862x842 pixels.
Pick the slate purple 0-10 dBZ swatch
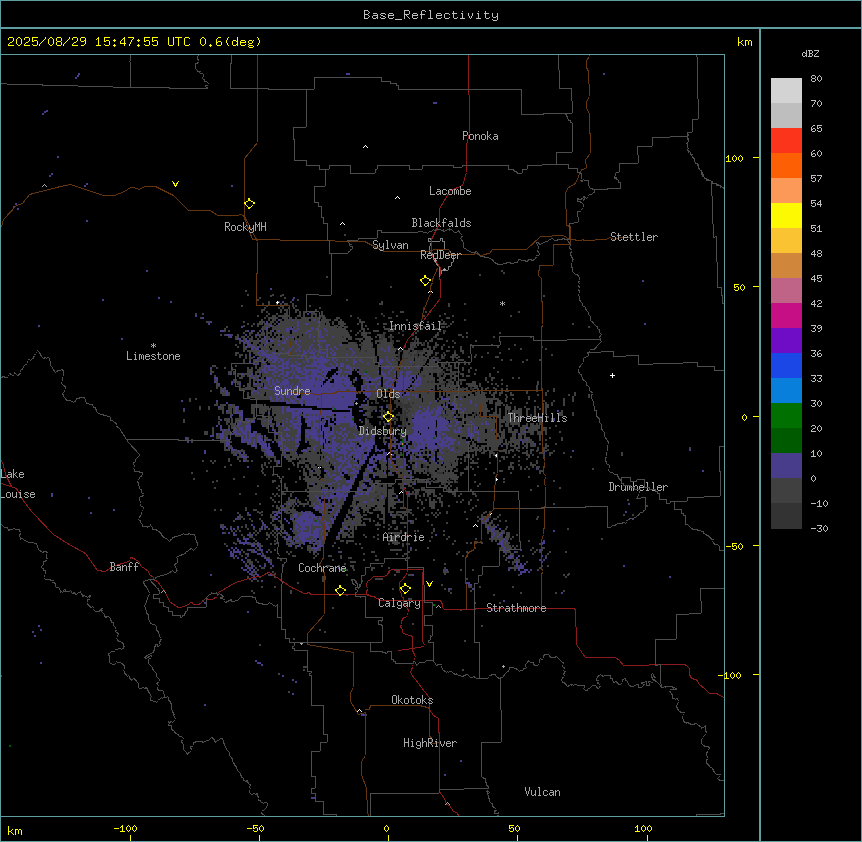(786, 466)
